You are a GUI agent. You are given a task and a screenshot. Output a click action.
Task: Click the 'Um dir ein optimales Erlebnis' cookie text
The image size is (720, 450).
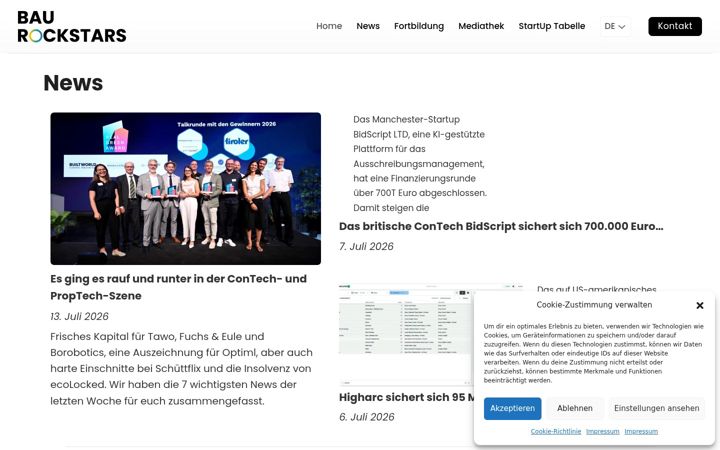tap(593, 353)
